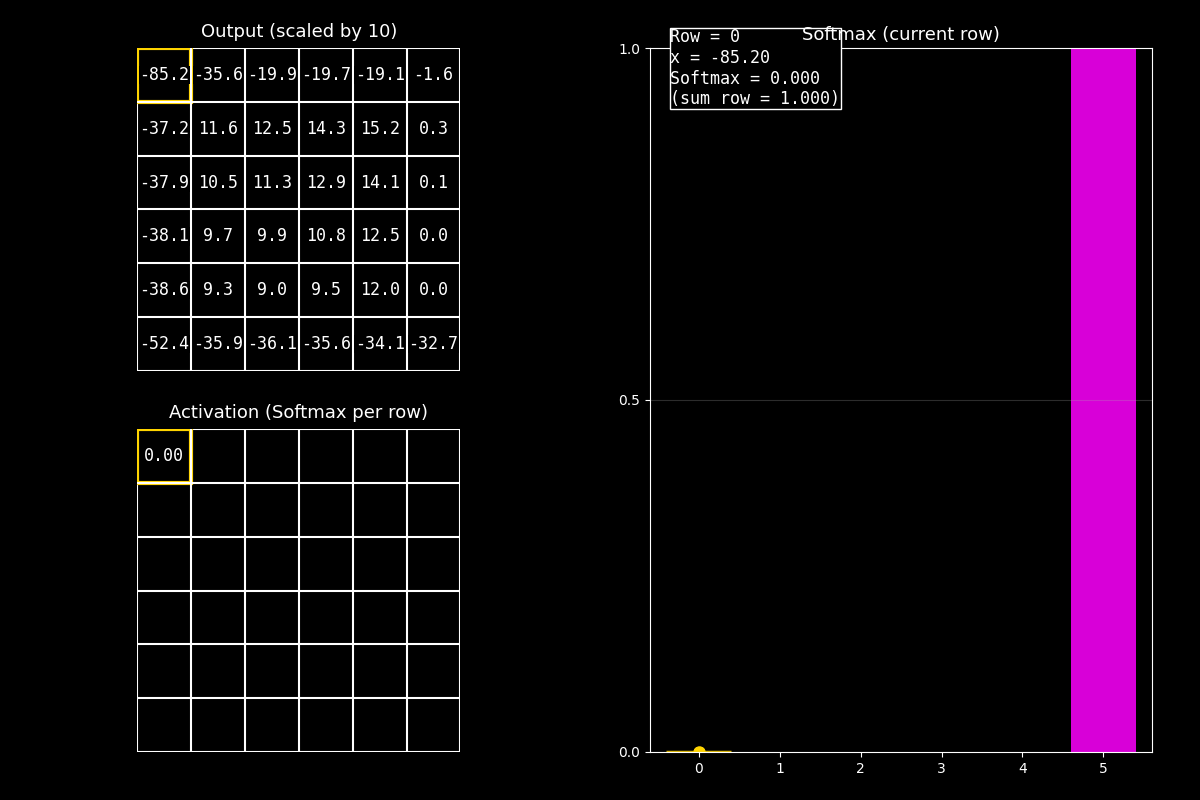1200x800 pixels.
Task: Select the cell containing 12.0
Action: [380, 290]
